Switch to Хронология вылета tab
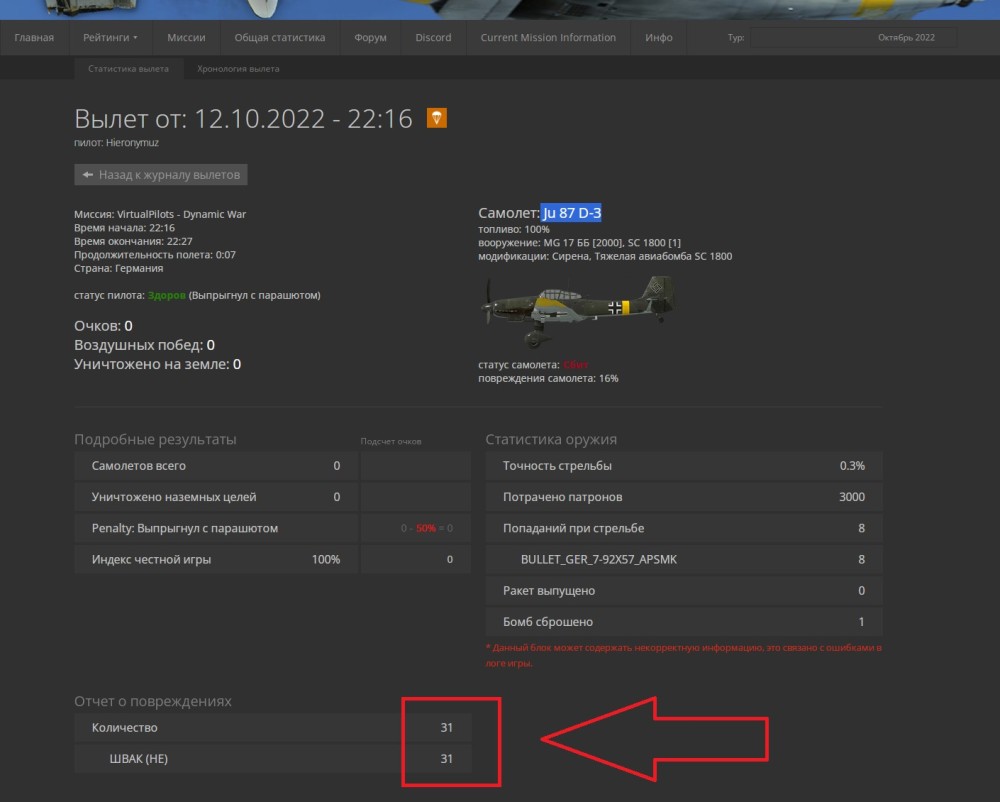This screenshot has width=1000, height=802. [238, 69]
